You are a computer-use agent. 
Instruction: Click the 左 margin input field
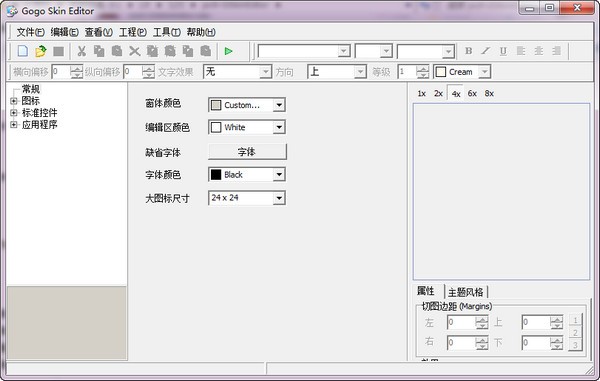click(461, 322)
